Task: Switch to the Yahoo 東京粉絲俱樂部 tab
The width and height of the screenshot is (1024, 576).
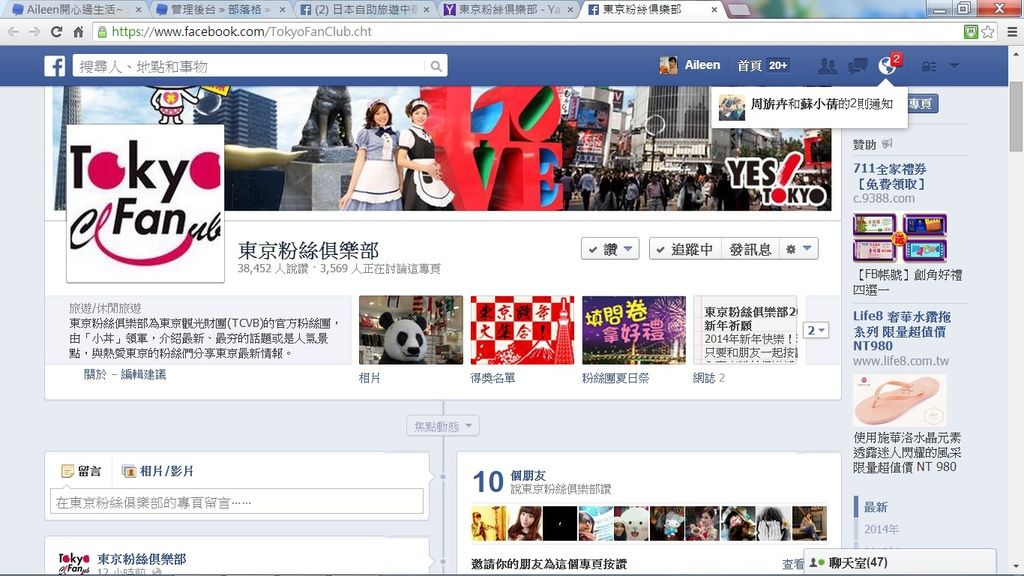Action: pos(507,10)
